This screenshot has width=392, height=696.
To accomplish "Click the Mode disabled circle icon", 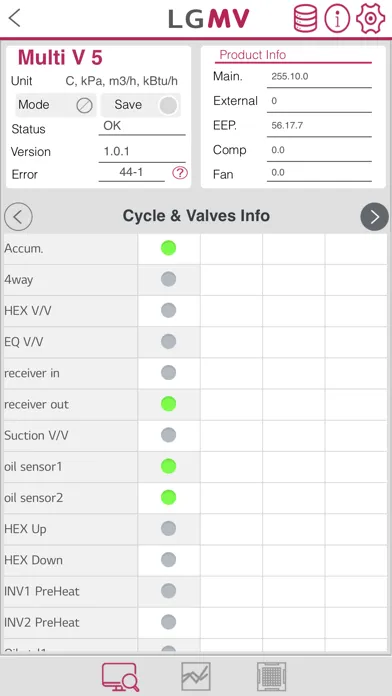I will (x=84, y=106).
